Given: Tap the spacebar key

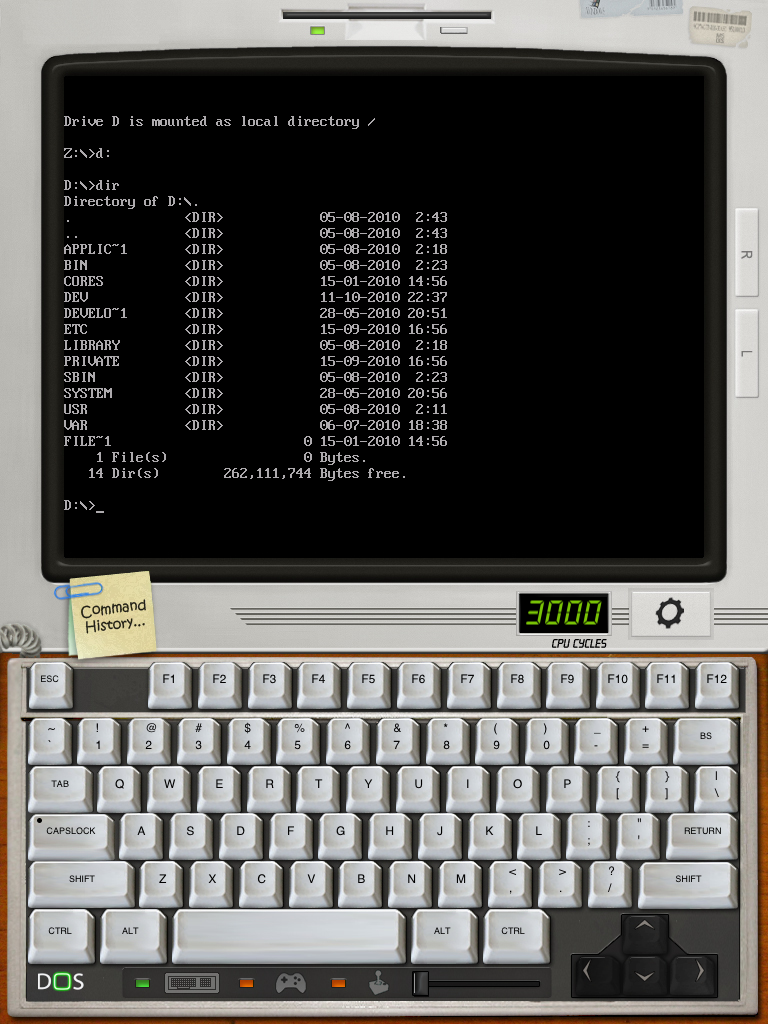Looking at the screenshot, I should [x=289, y=935].
